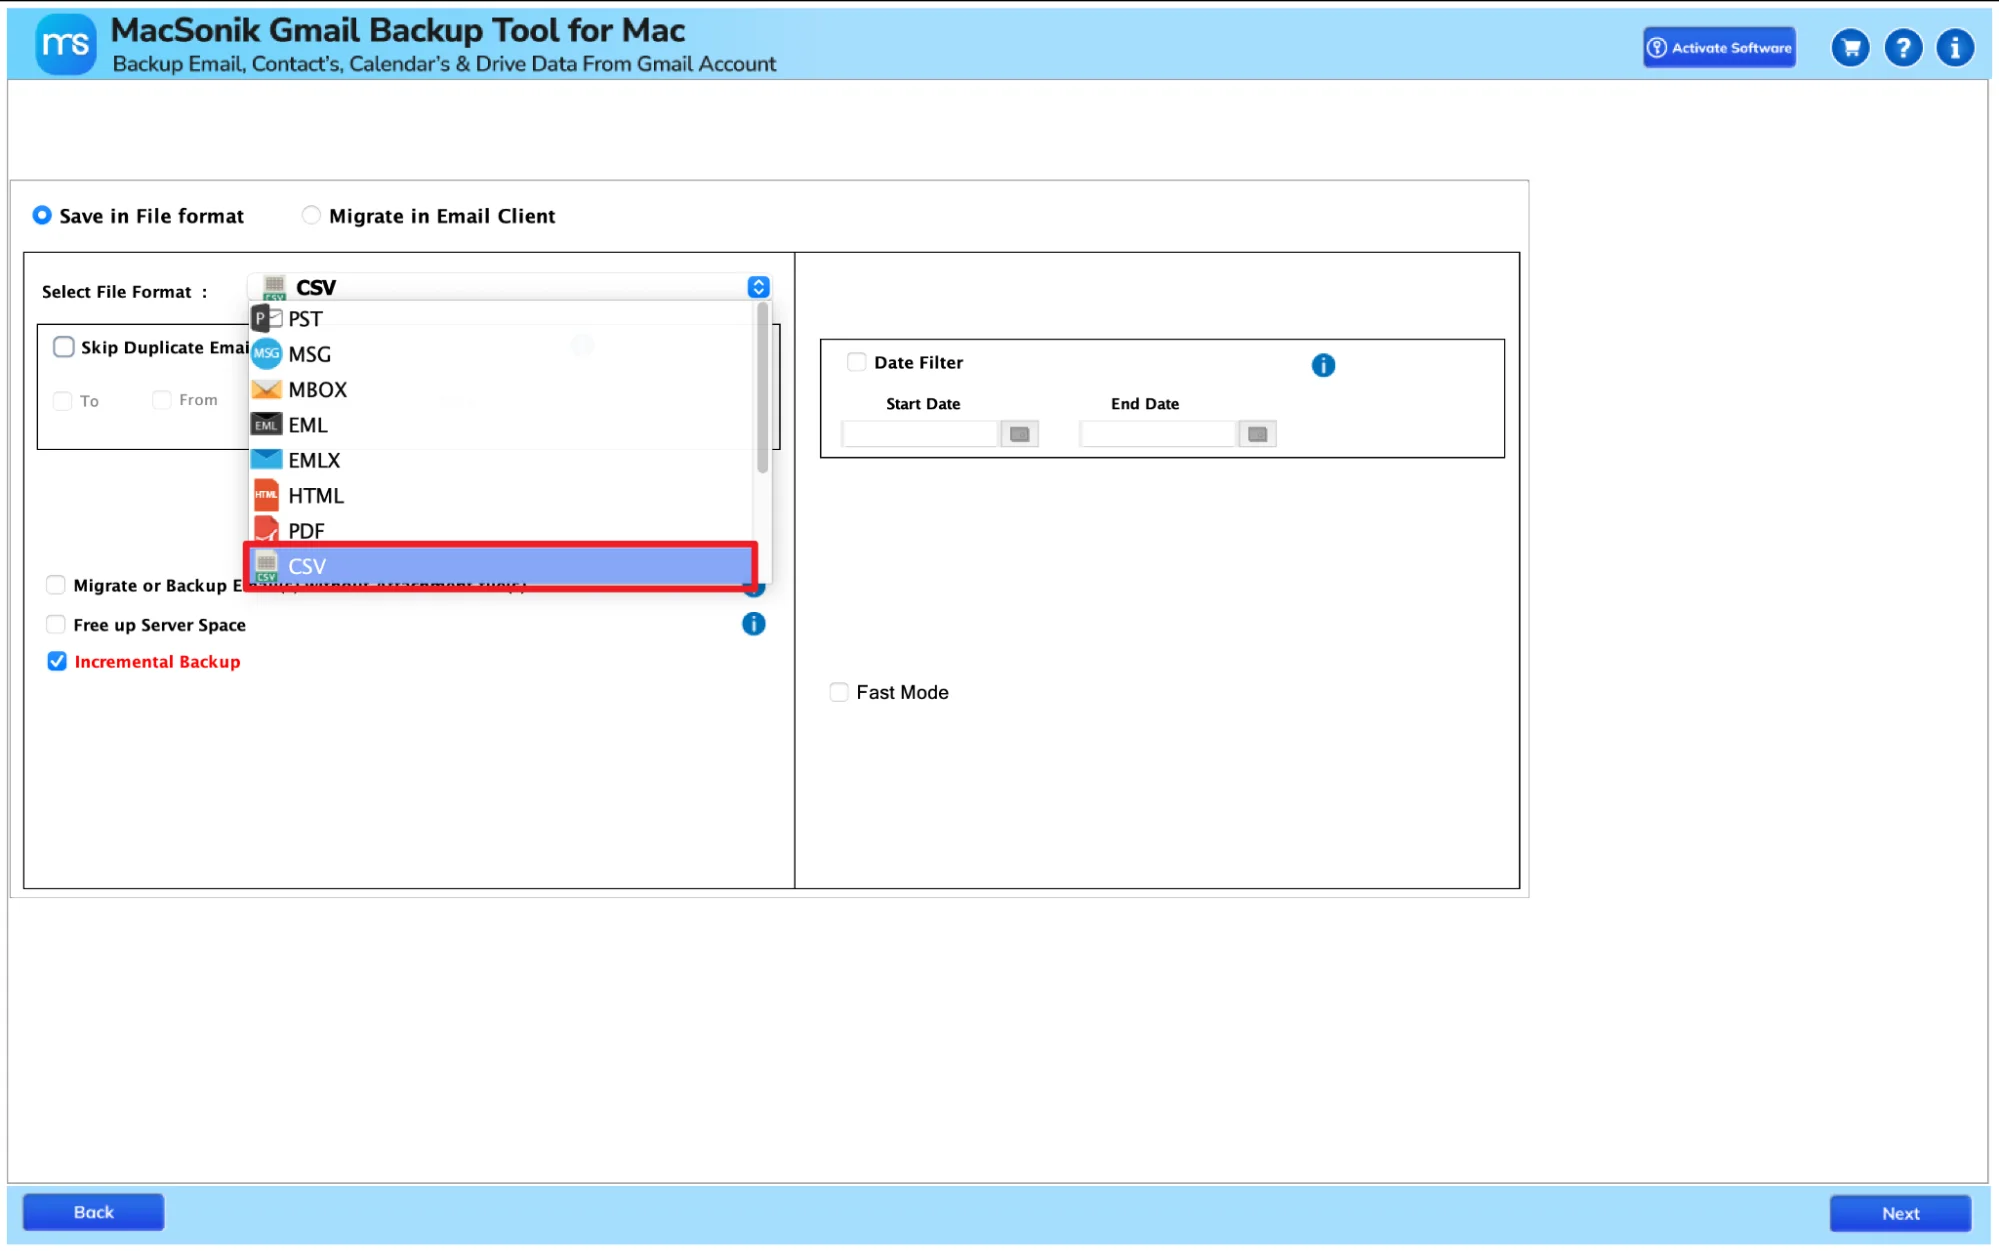Click the End Date input field
This screenshot has width=1999, height=1252.
click(1158, 433)
